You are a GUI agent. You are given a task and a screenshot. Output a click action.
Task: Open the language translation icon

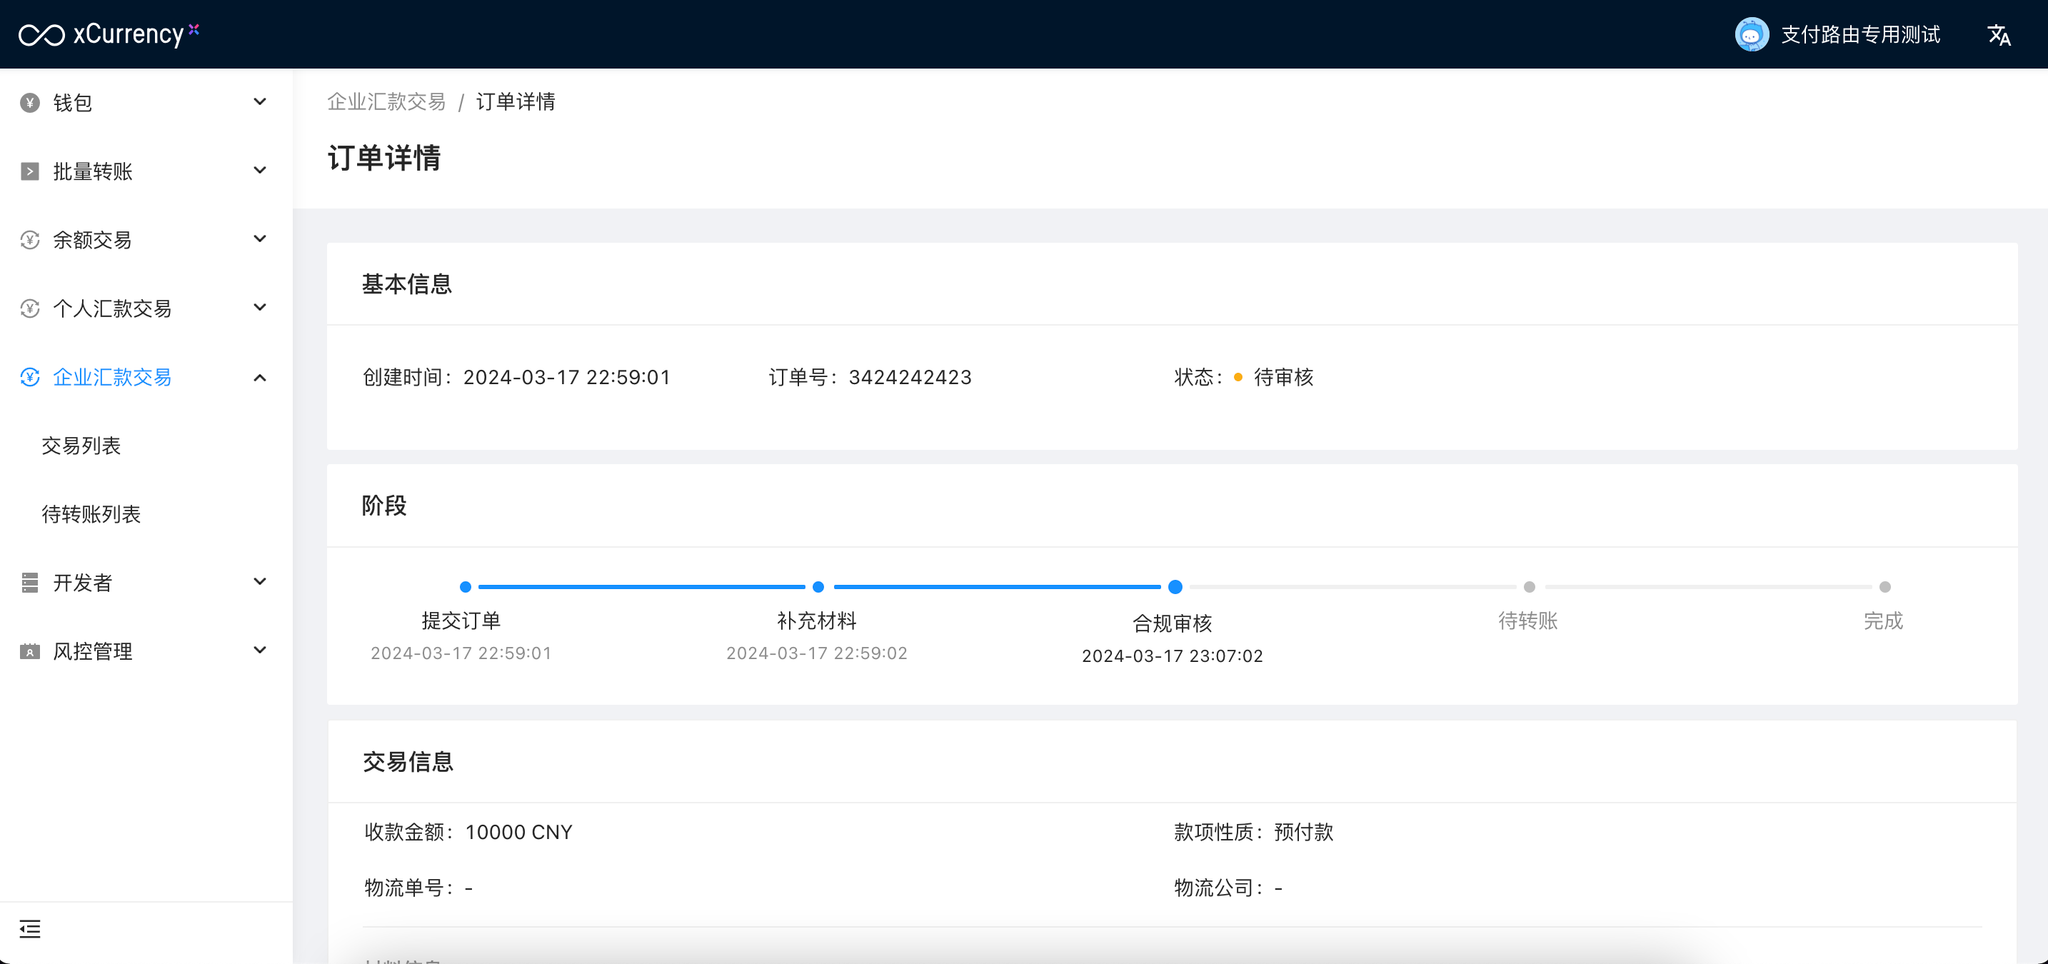pyautogui.click(x=1999, y=35)
